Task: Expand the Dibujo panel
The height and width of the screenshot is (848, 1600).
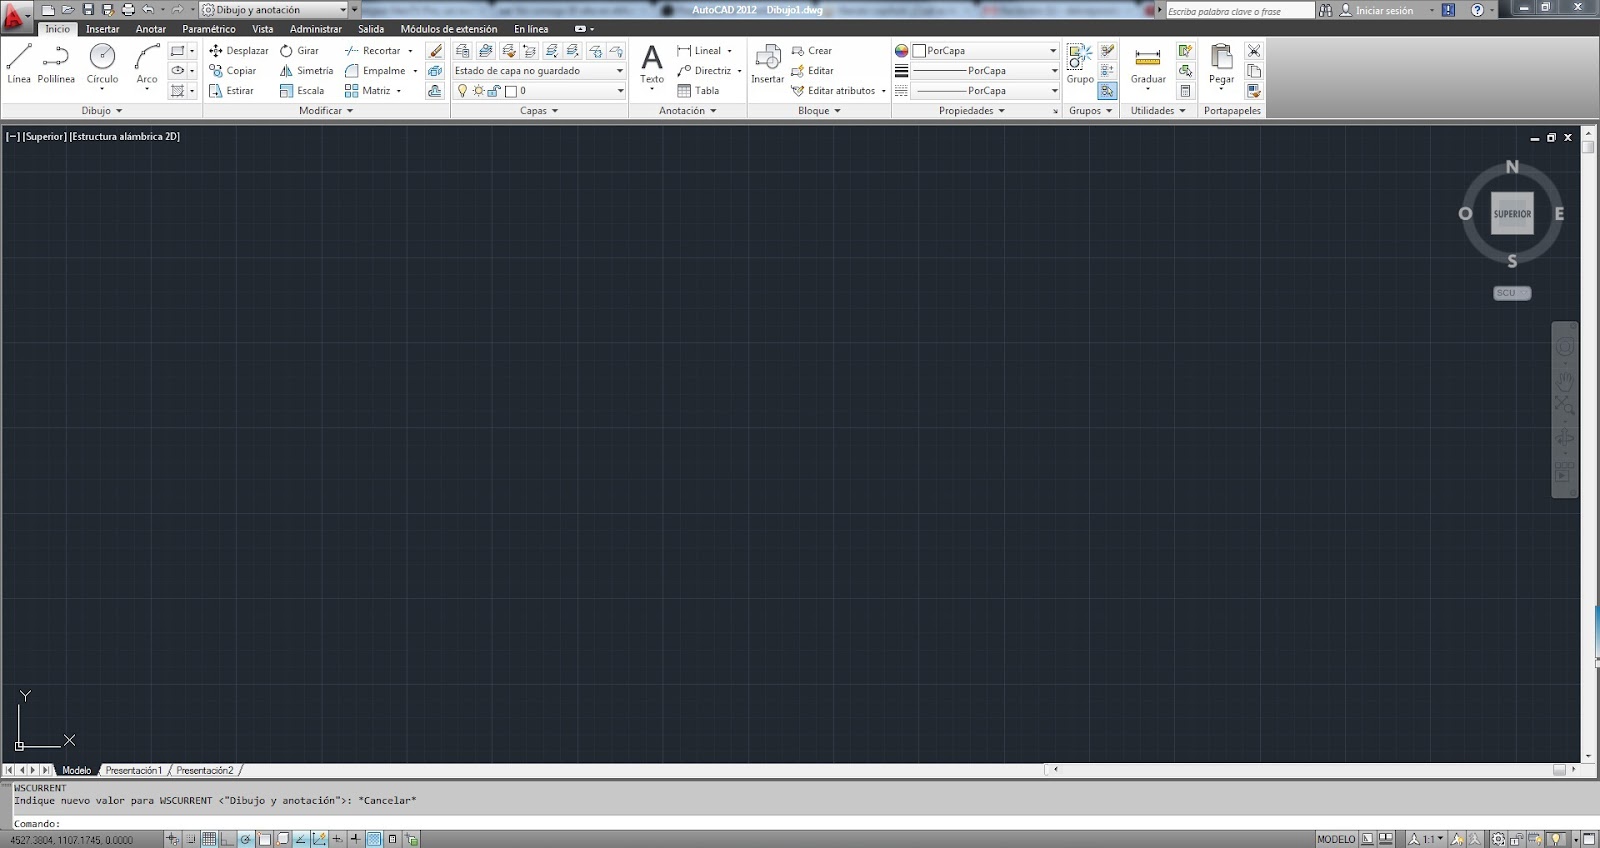Action: click(x=102, y=110)
